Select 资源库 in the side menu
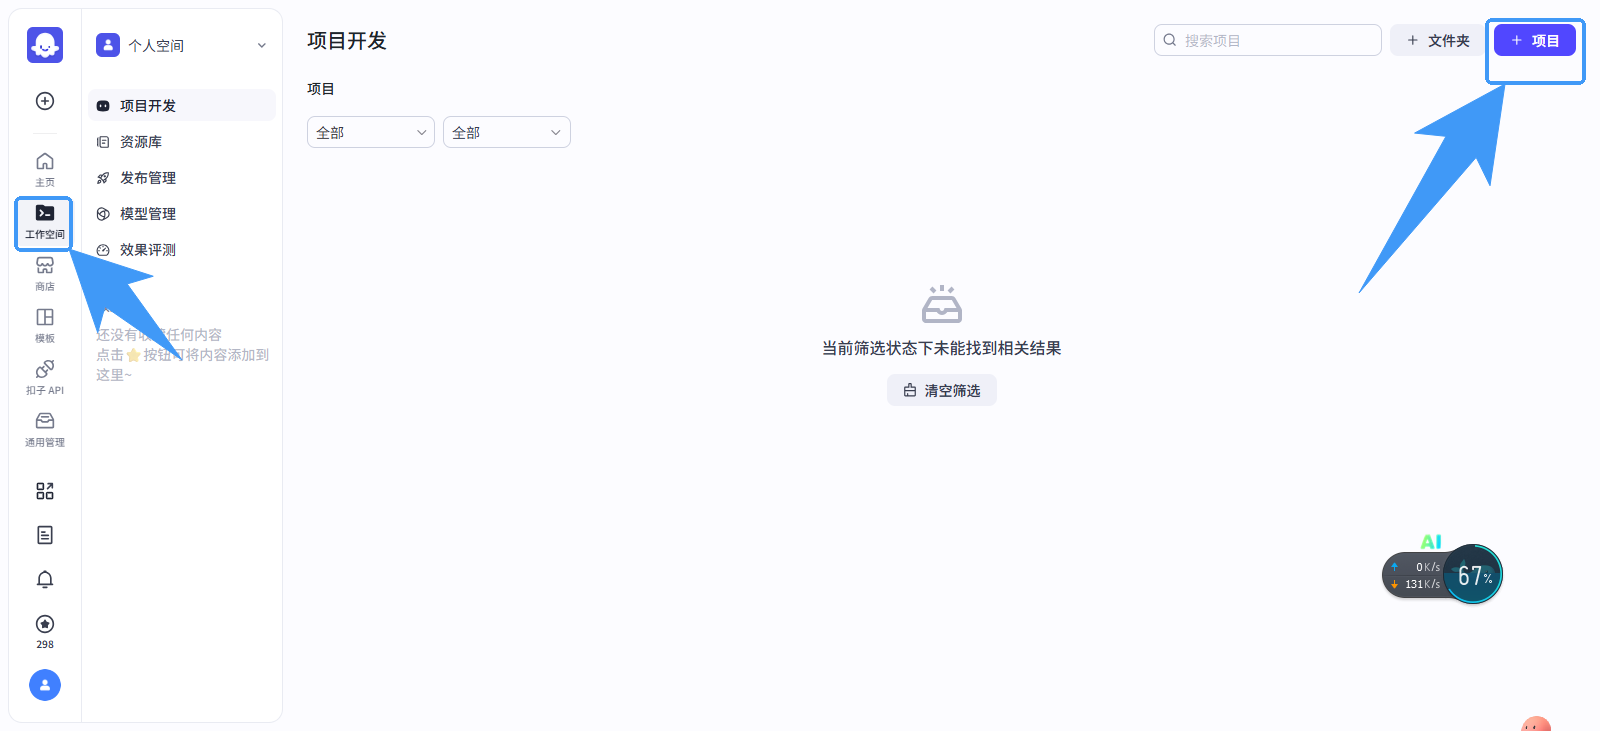Screen dimensions: 1600x731 pyautogui.click(x=182, y=141)
